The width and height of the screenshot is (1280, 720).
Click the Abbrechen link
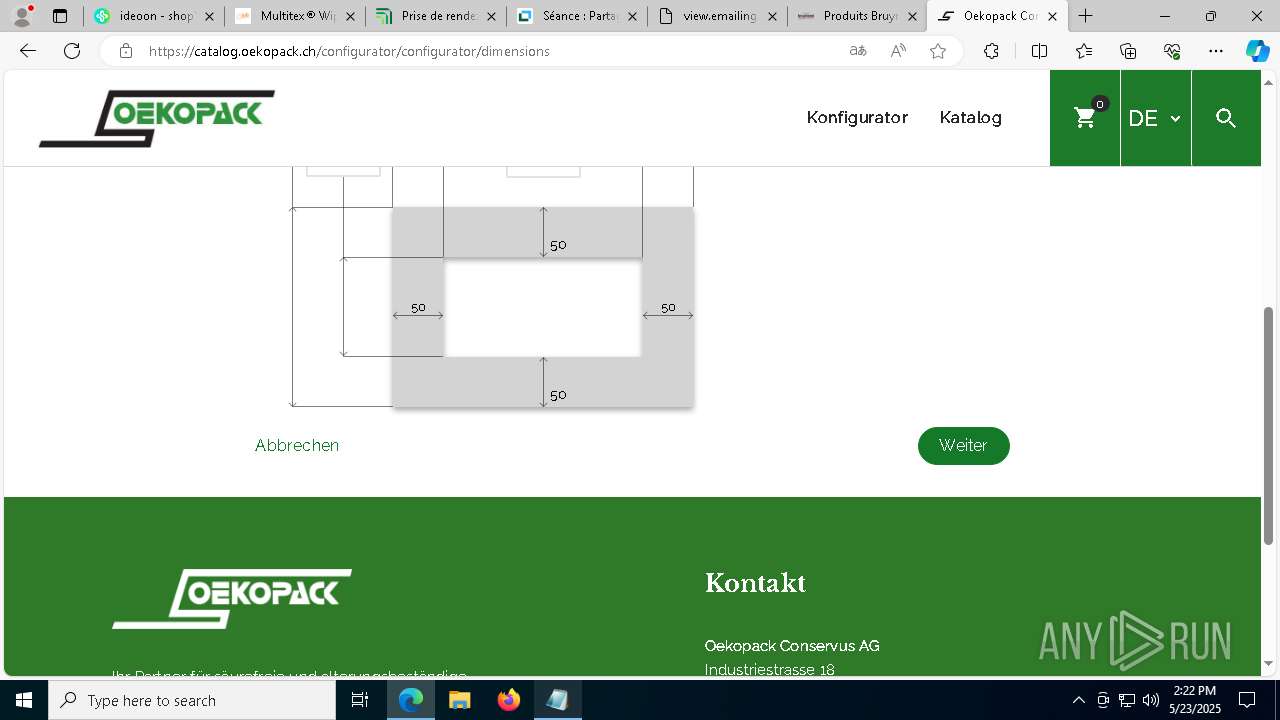pyautogui.click(x=297, y=445)
